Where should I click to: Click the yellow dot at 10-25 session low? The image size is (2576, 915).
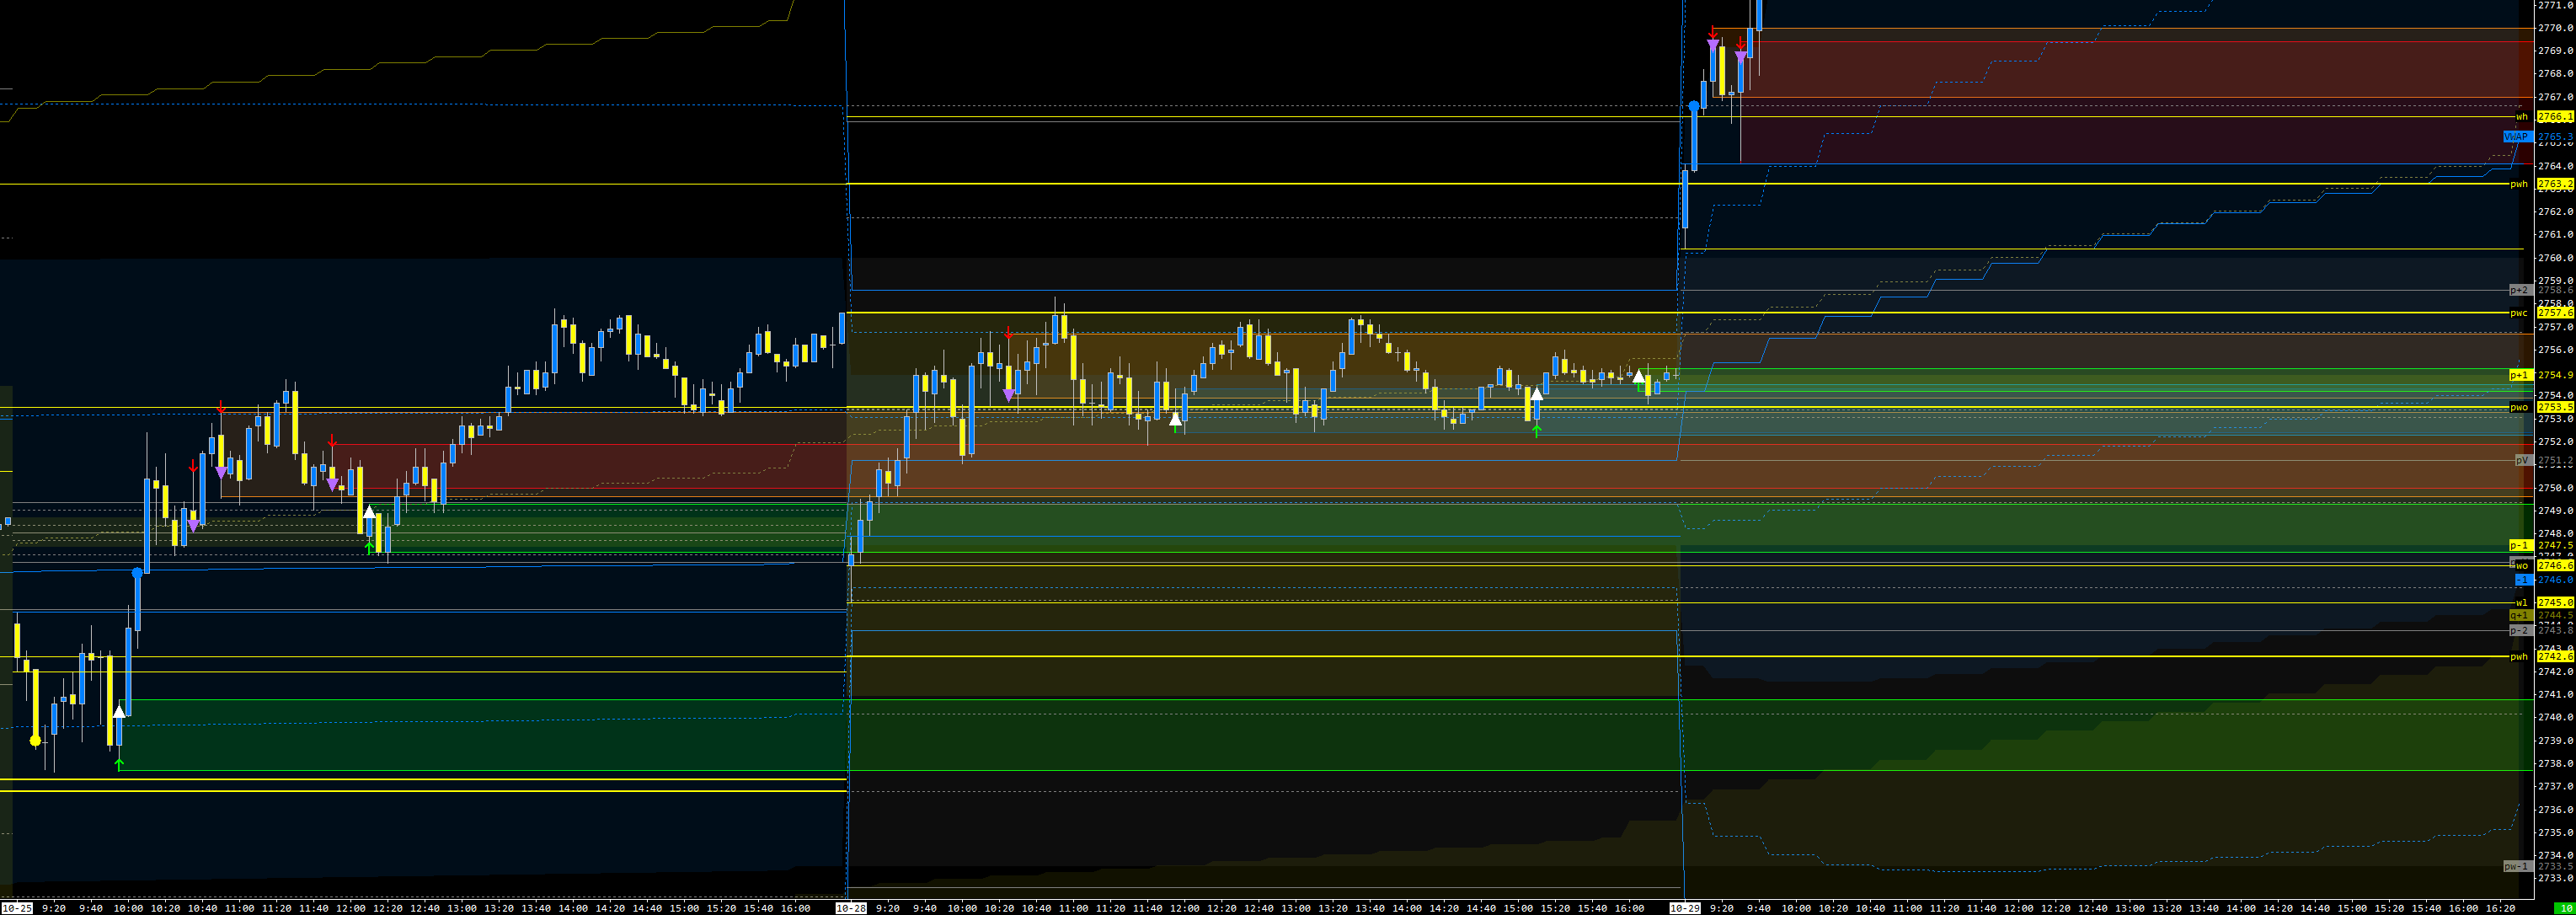[36, 741]
